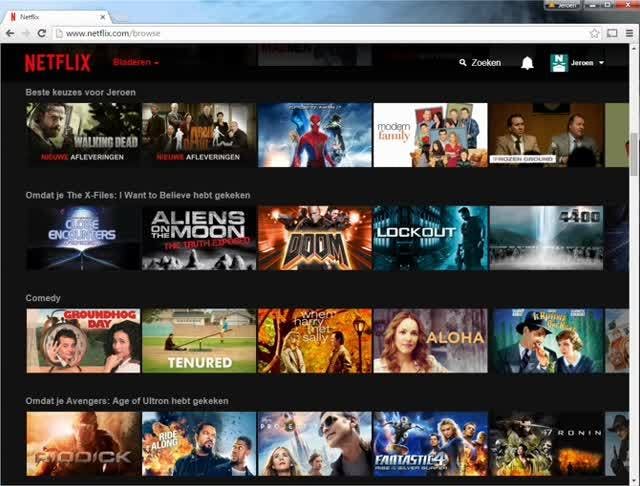This screenshot has height=486, width=640.
Task: Open When Harry Met Sally thumbnail
Action: 315,341
